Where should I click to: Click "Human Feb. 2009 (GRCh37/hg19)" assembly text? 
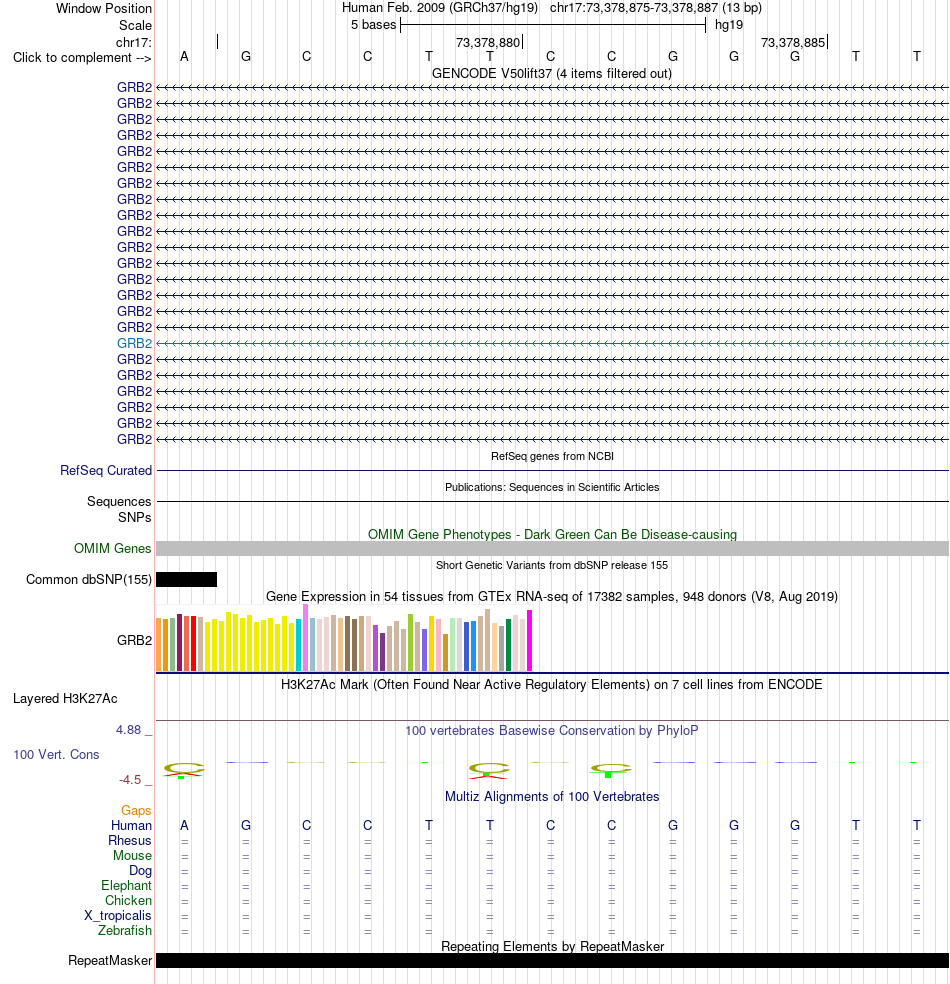(440, 8)
